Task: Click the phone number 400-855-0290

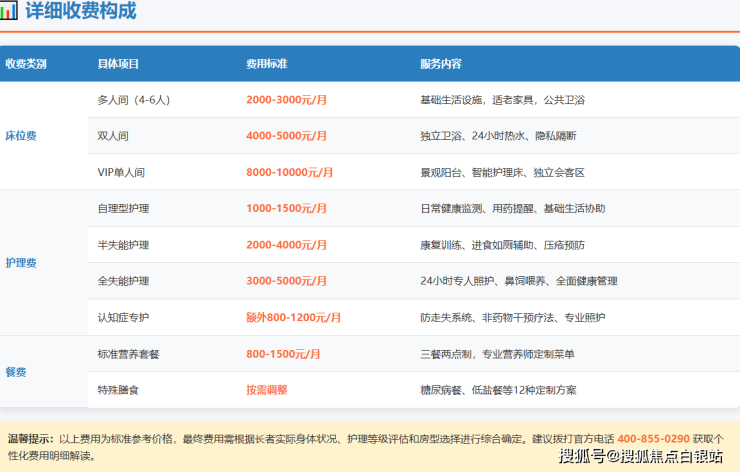Action: pos(653,439)
